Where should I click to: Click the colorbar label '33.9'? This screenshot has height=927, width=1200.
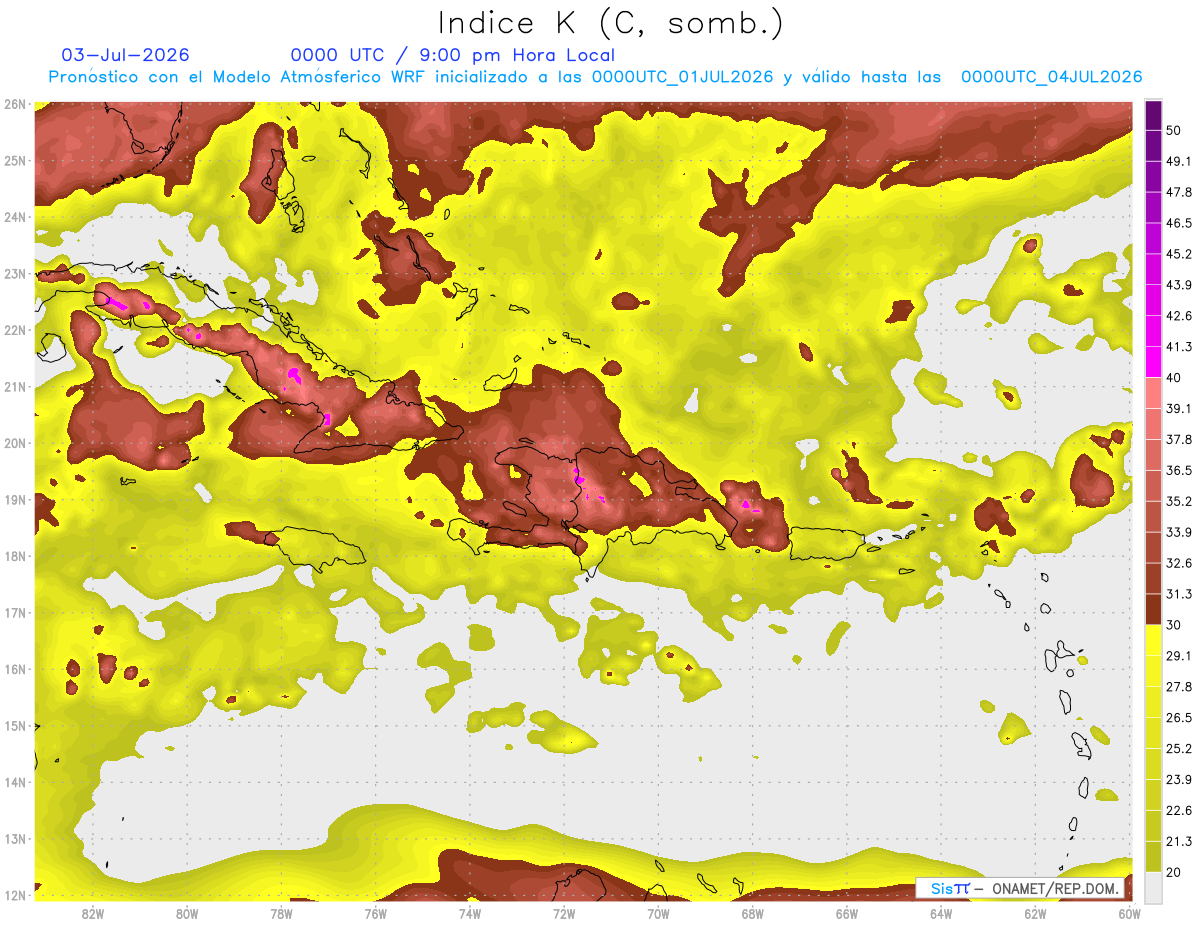[1178, 532]
